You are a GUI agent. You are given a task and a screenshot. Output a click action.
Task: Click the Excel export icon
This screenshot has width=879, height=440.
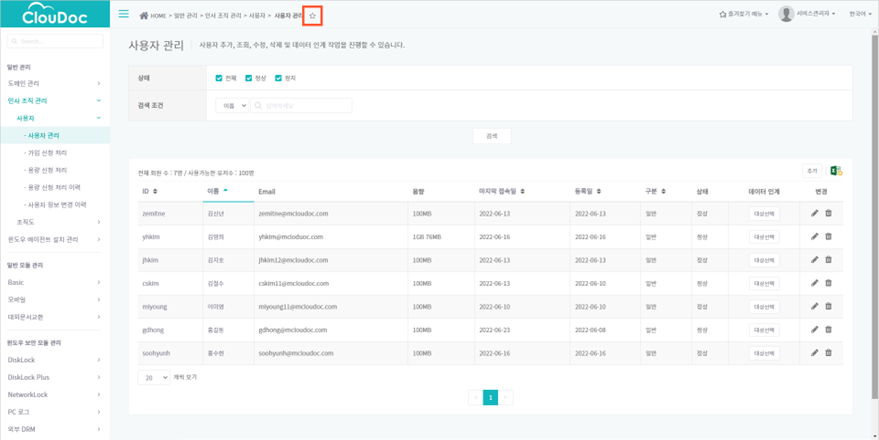pyautogui.click(x=836, y=171)
